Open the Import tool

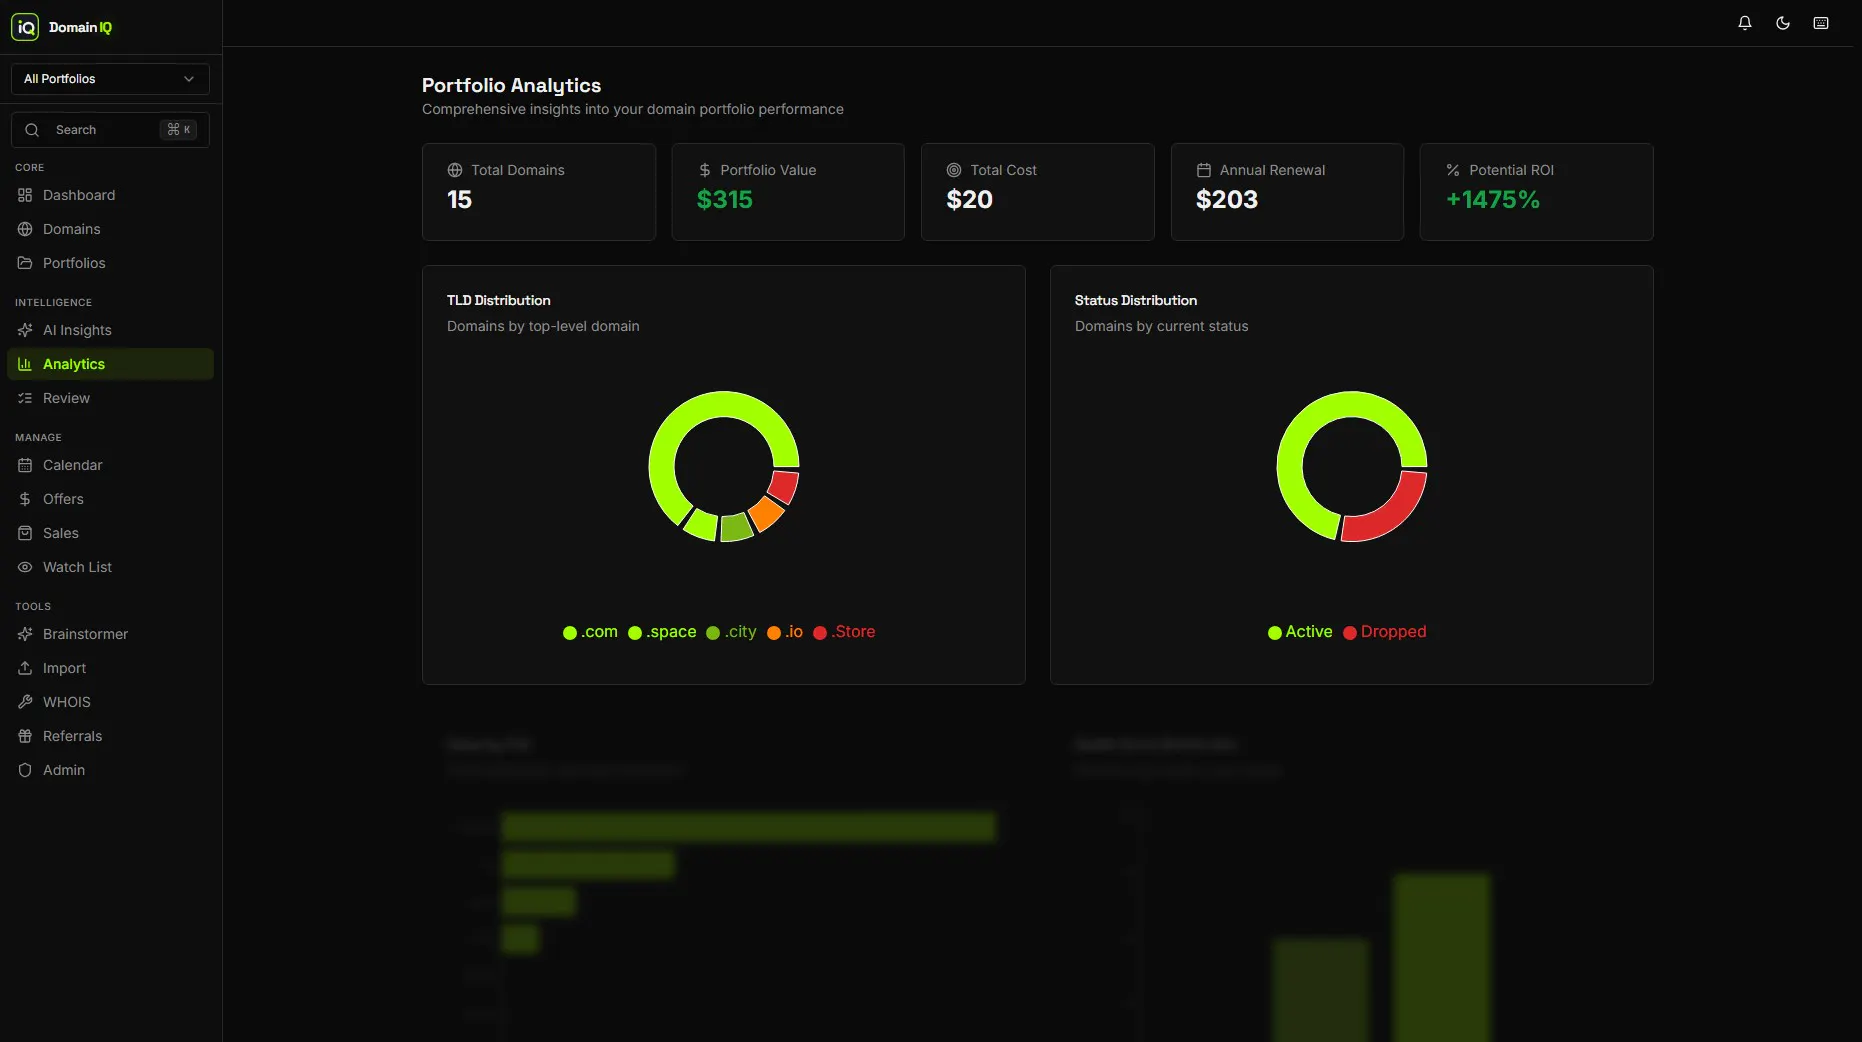point(110,668)
